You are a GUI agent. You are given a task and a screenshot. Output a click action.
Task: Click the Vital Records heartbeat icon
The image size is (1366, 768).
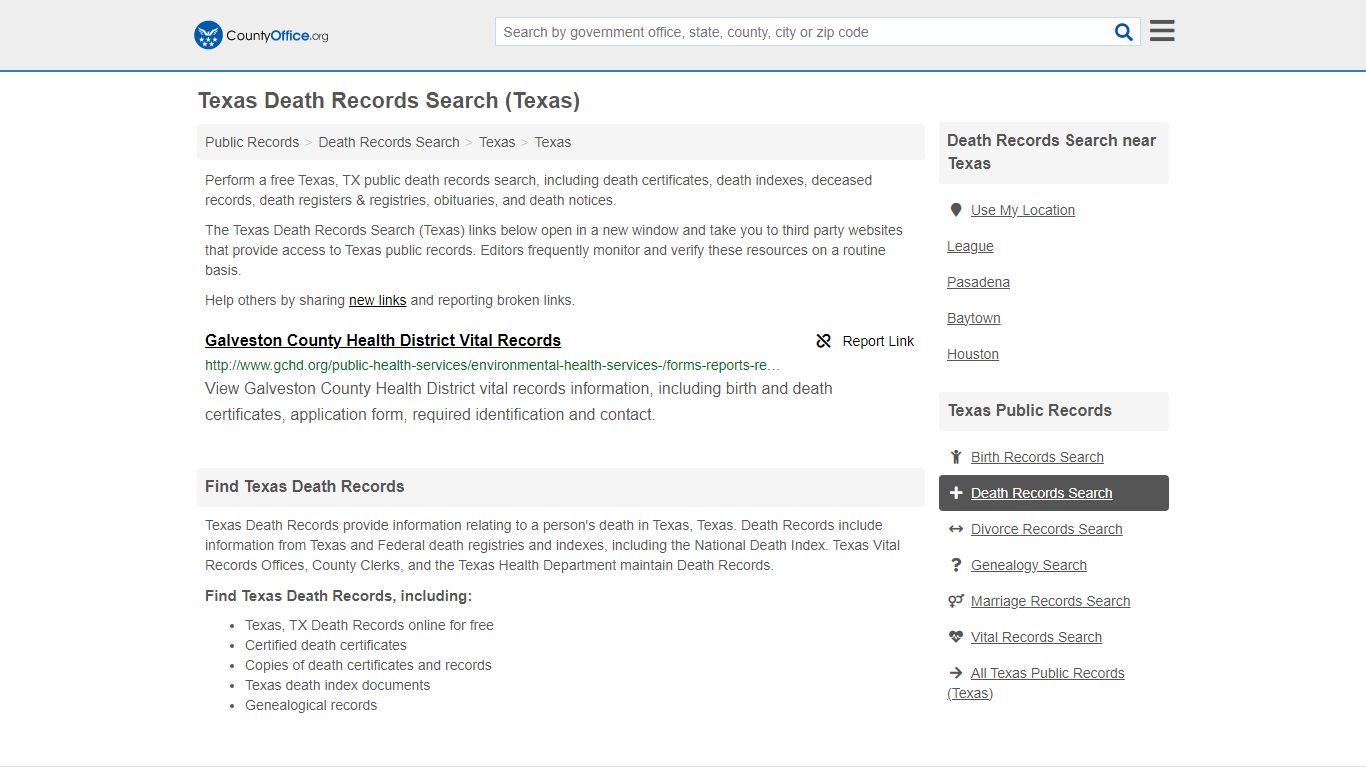[x=956, y=637]
